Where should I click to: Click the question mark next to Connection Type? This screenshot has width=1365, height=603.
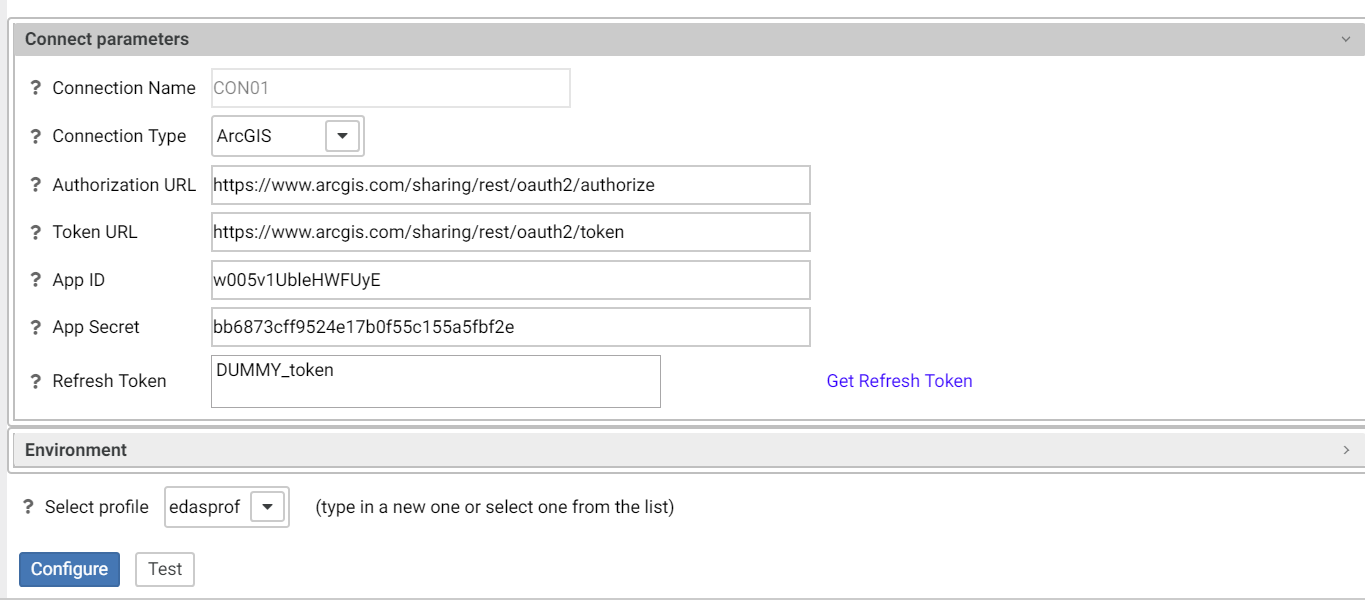tap(36, 136)
